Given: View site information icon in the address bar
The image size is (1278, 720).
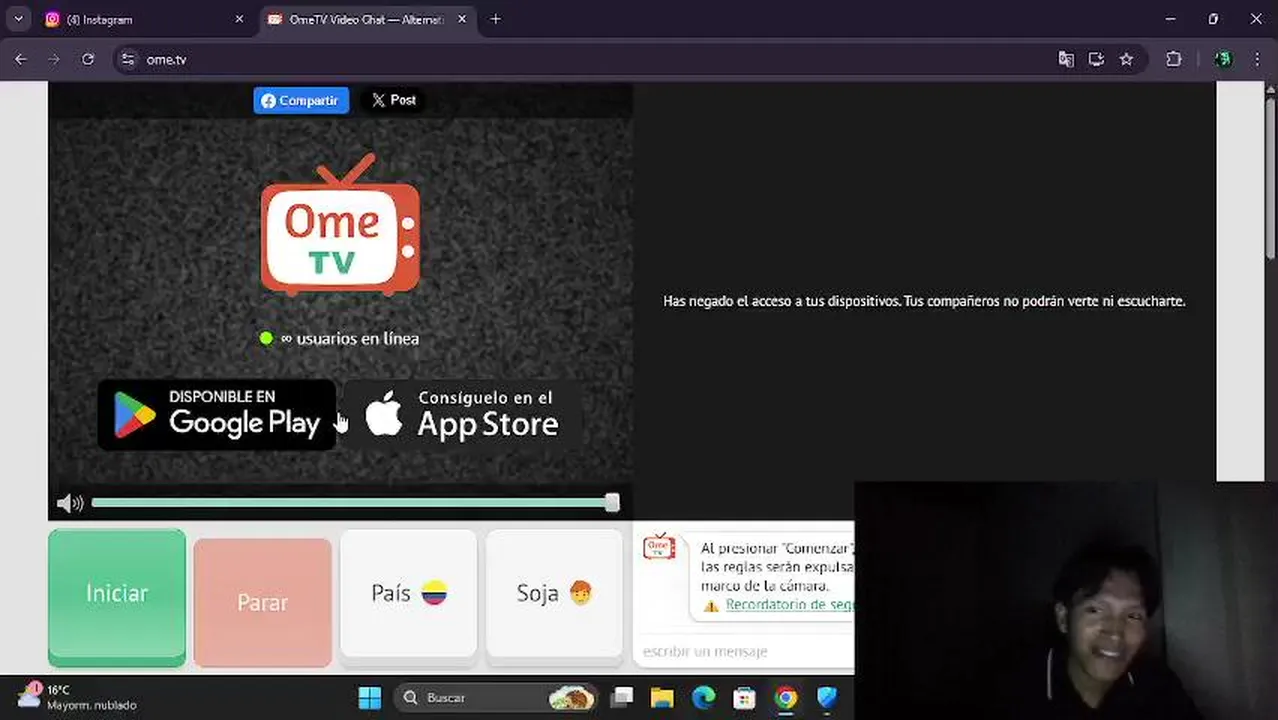Looking at the screenshot, I should (127, 59).
